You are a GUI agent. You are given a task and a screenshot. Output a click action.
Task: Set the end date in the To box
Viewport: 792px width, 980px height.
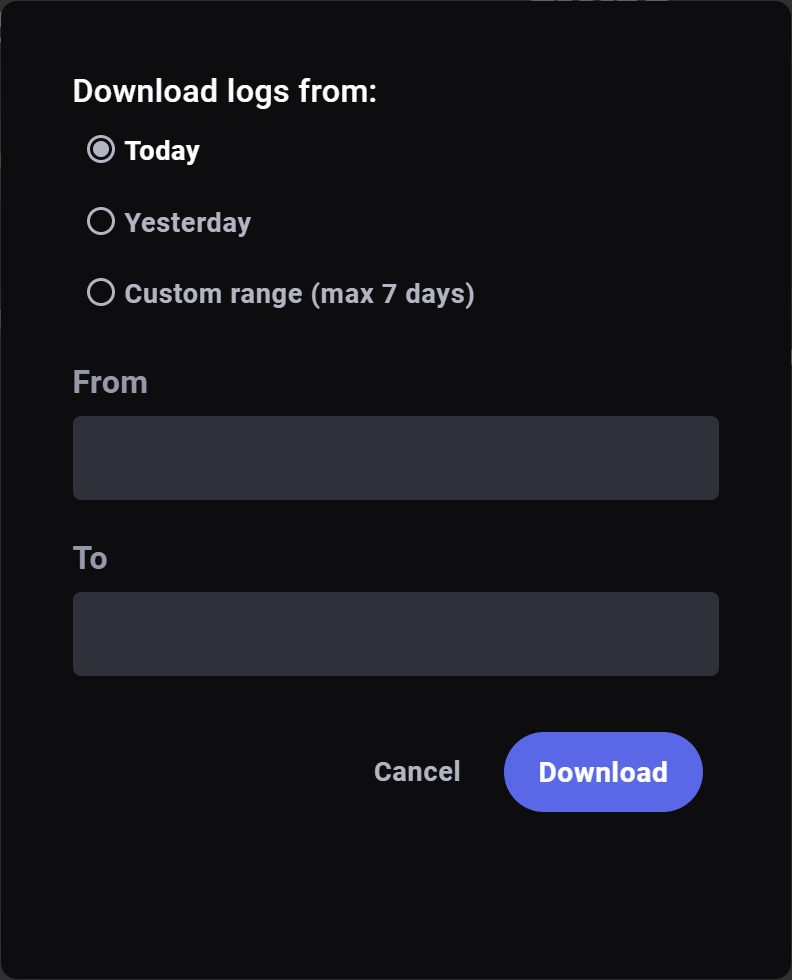(396, 634)
